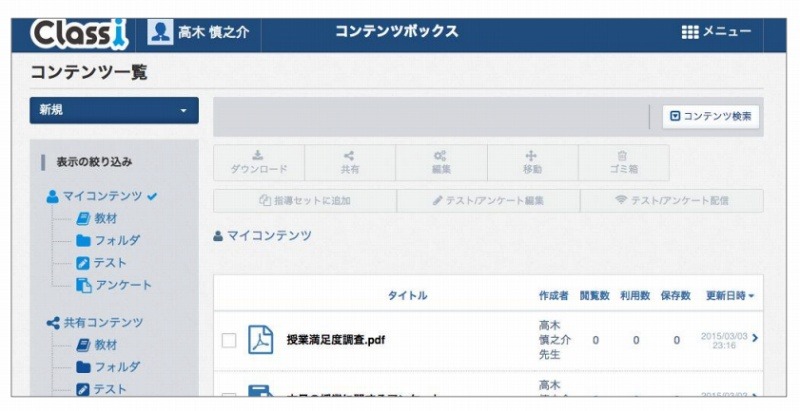The image size is (800, 411).
Task: Sort by 保存数 column header
Action: click(676, 296)
